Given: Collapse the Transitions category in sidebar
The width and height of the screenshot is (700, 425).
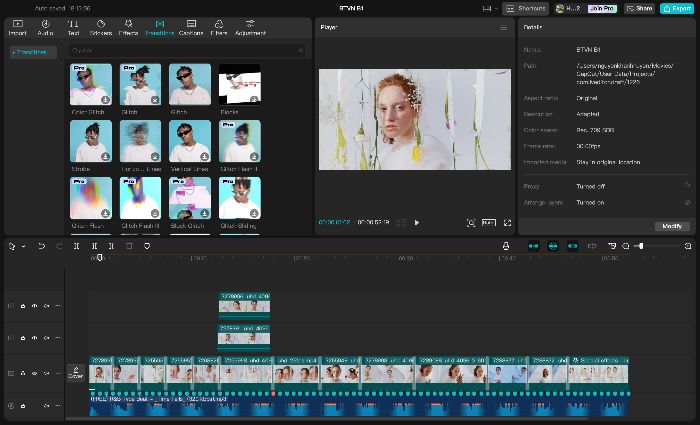Looking at the screenshot, I should click(33, 52).
